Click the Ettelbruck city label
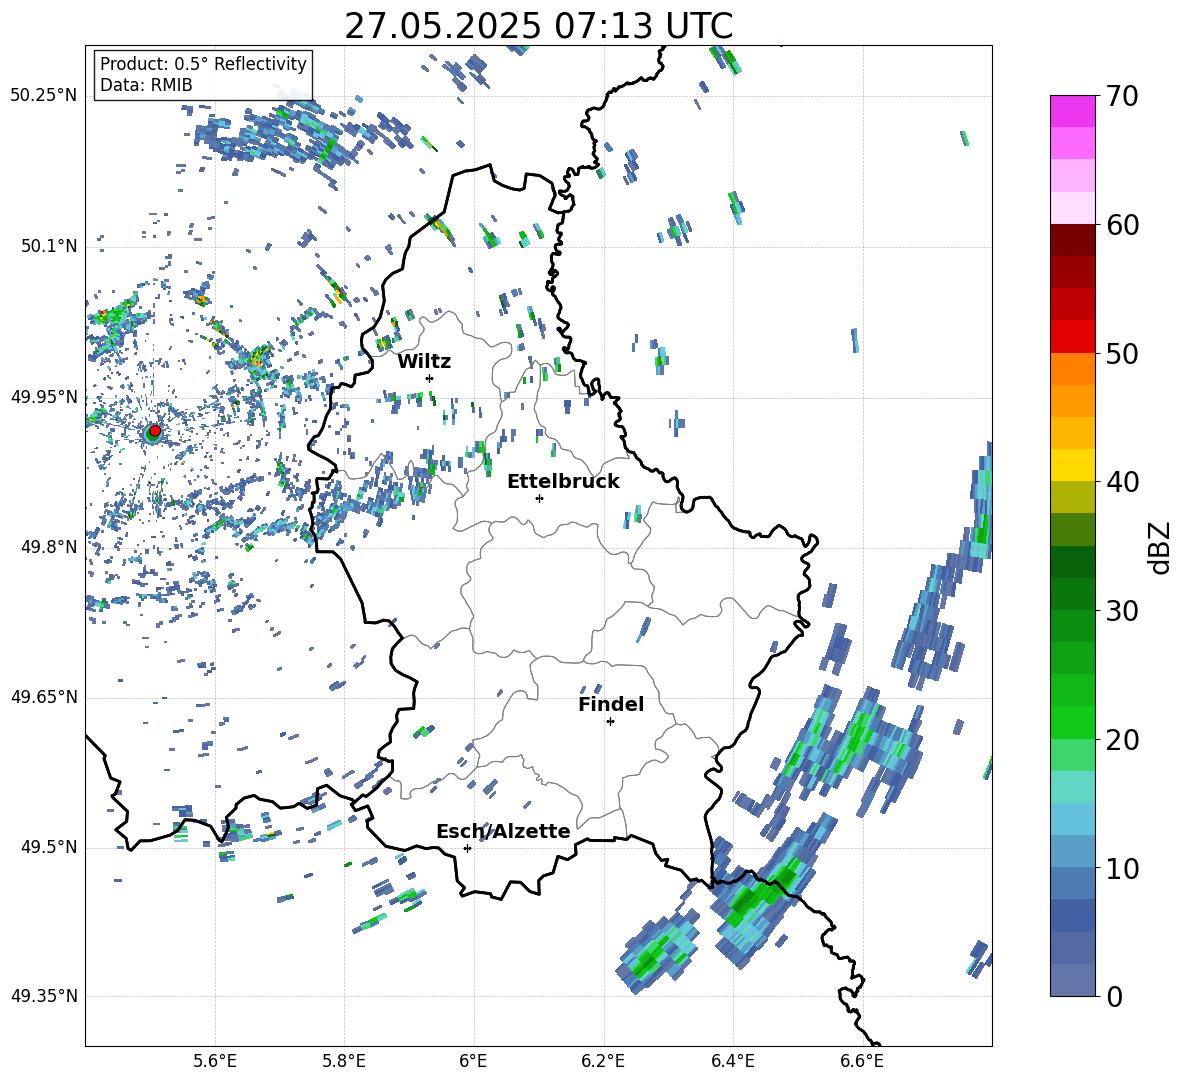The image size is (1184, 1081). click(x=563, y=482)
